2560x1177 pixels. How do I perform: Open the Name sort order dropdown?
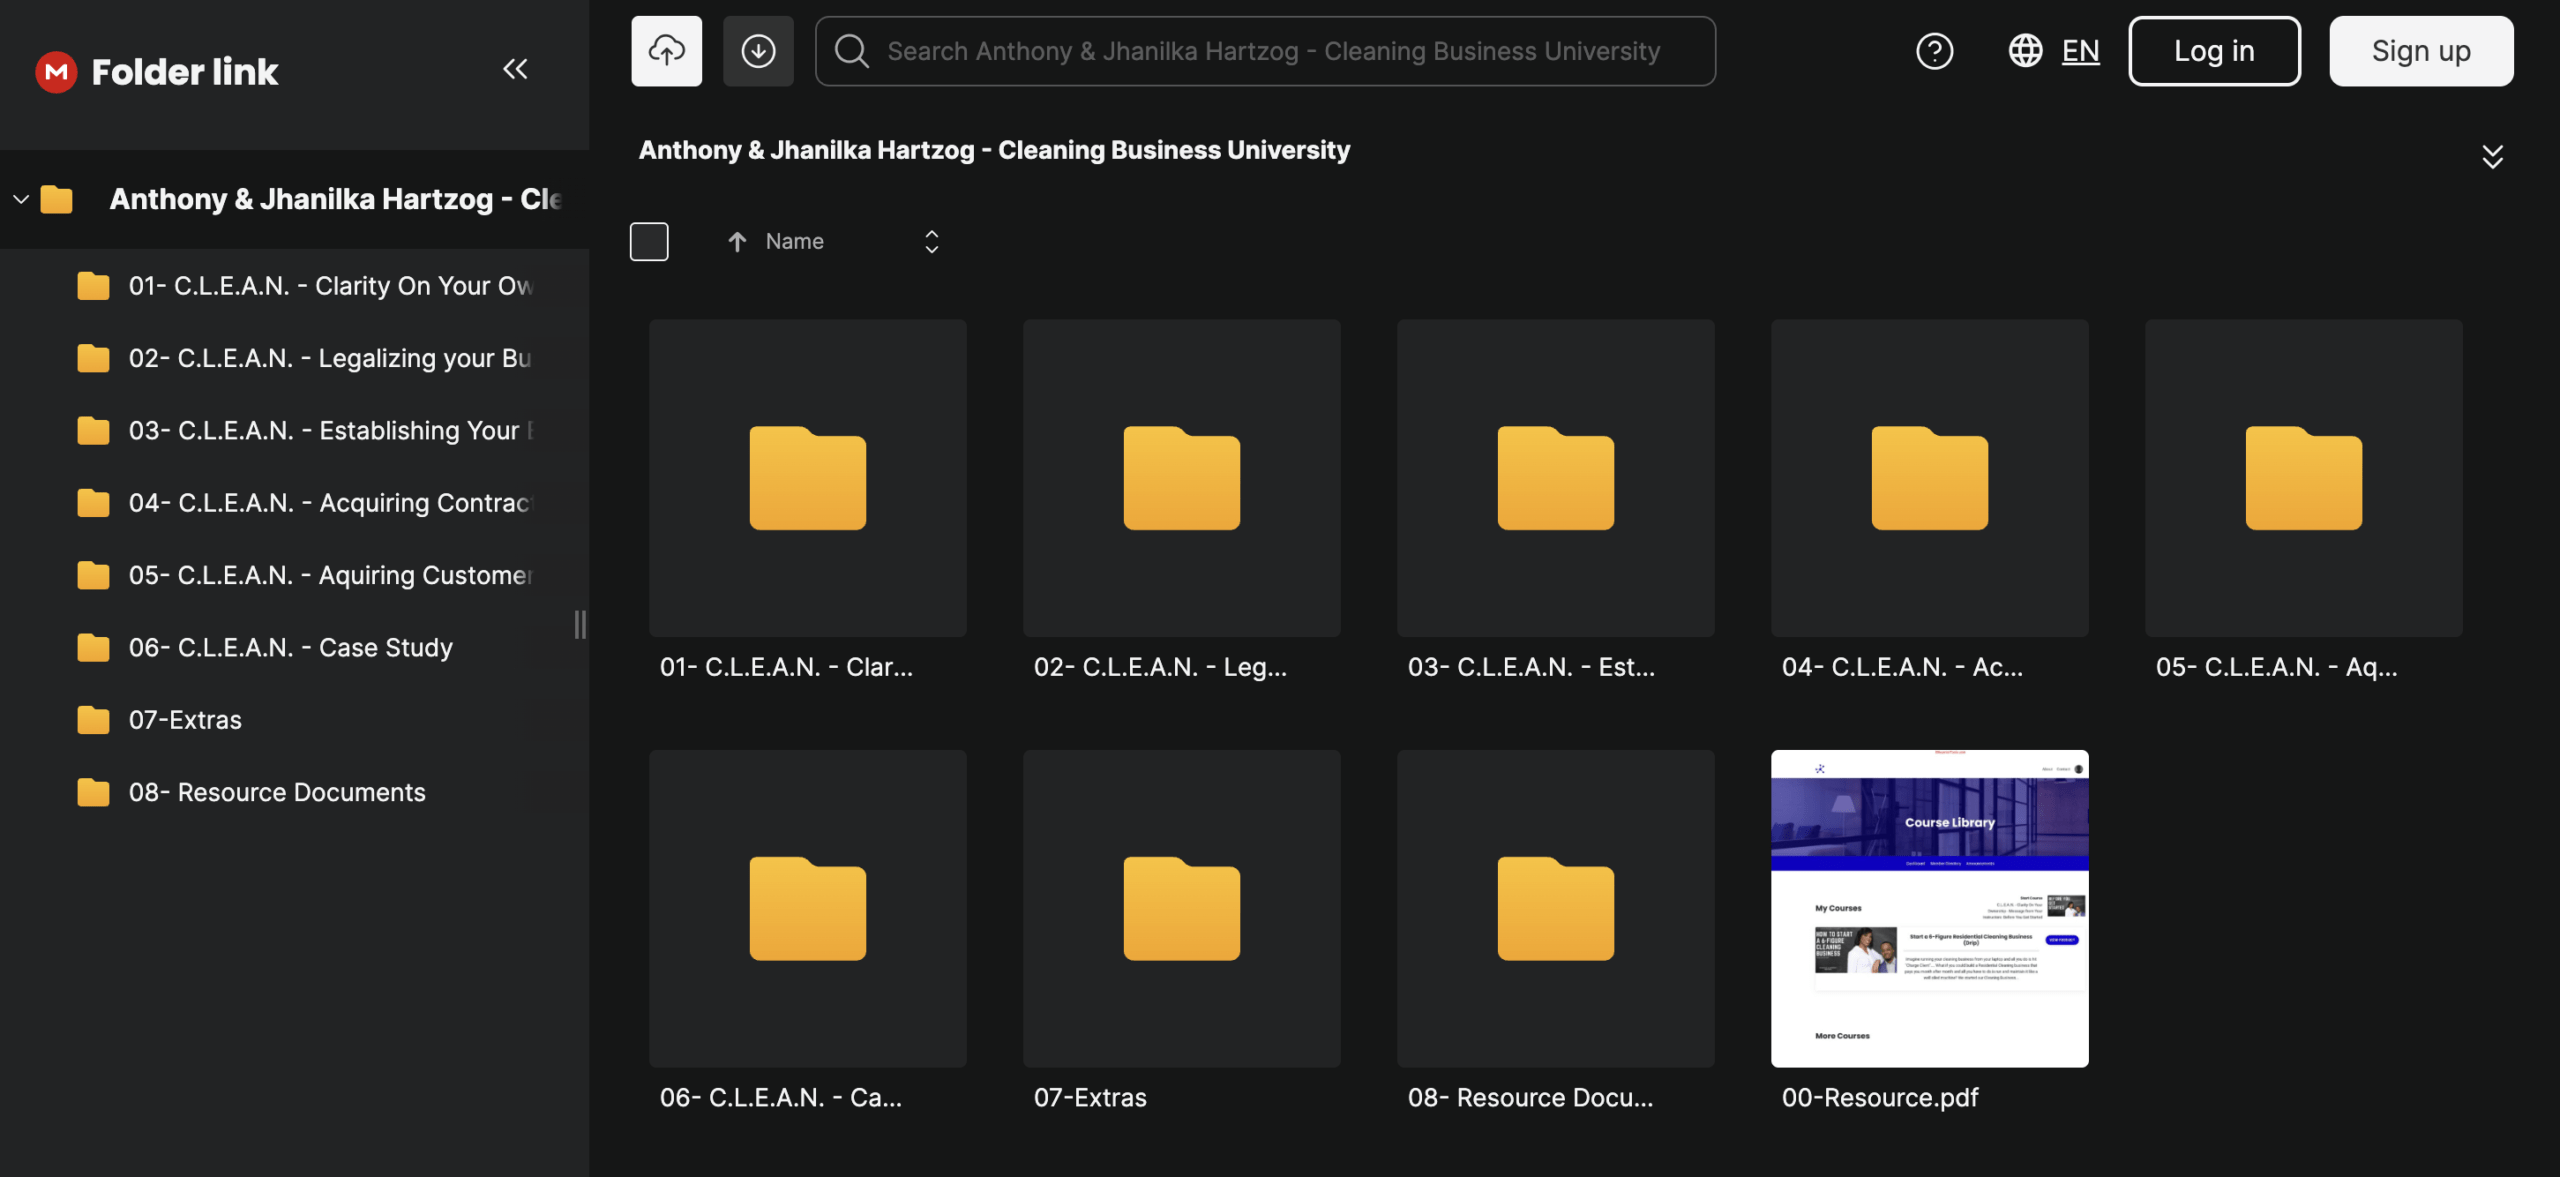click(931, 241)
